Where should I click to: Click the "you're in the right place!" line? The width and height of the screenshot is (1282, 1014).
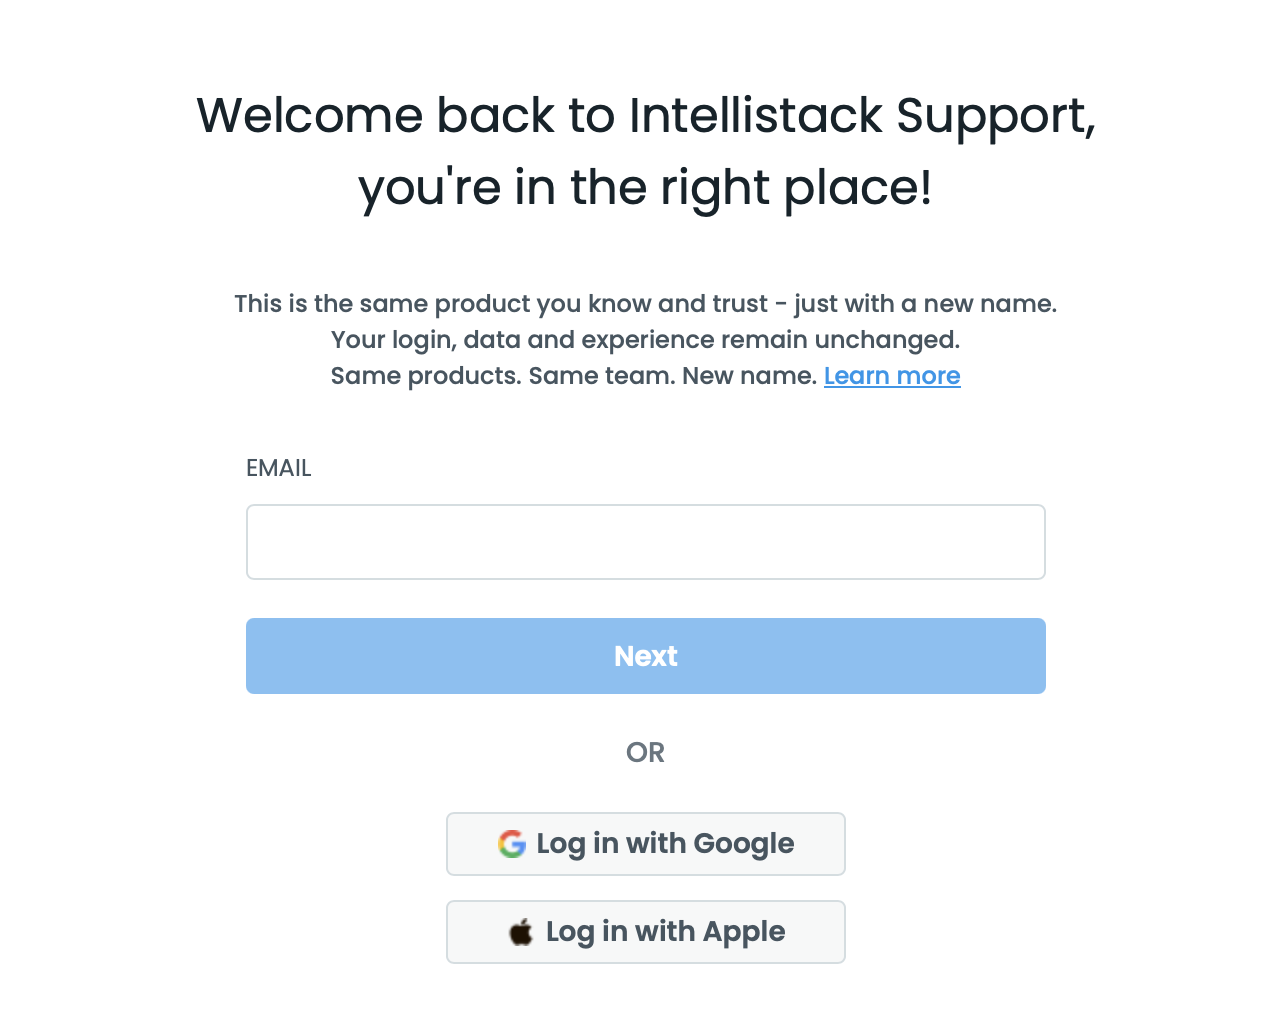(645, 188)
